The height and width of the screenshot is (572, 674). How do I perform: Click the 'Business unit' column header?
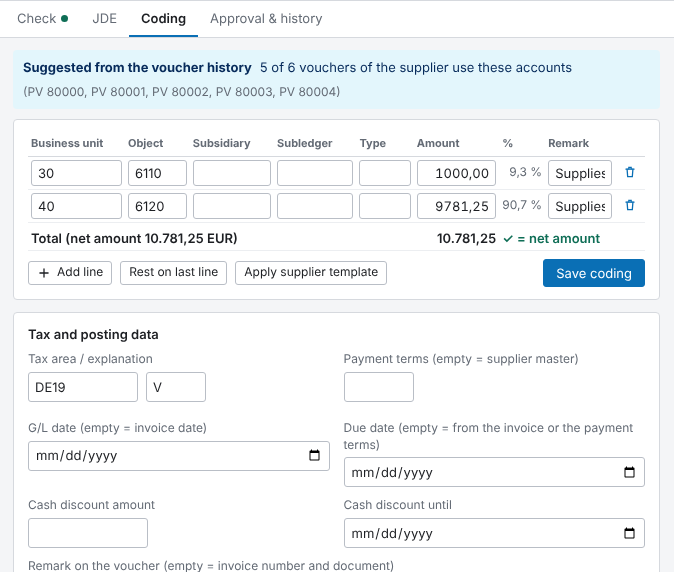pyautogui.click(x=67, y=143)
